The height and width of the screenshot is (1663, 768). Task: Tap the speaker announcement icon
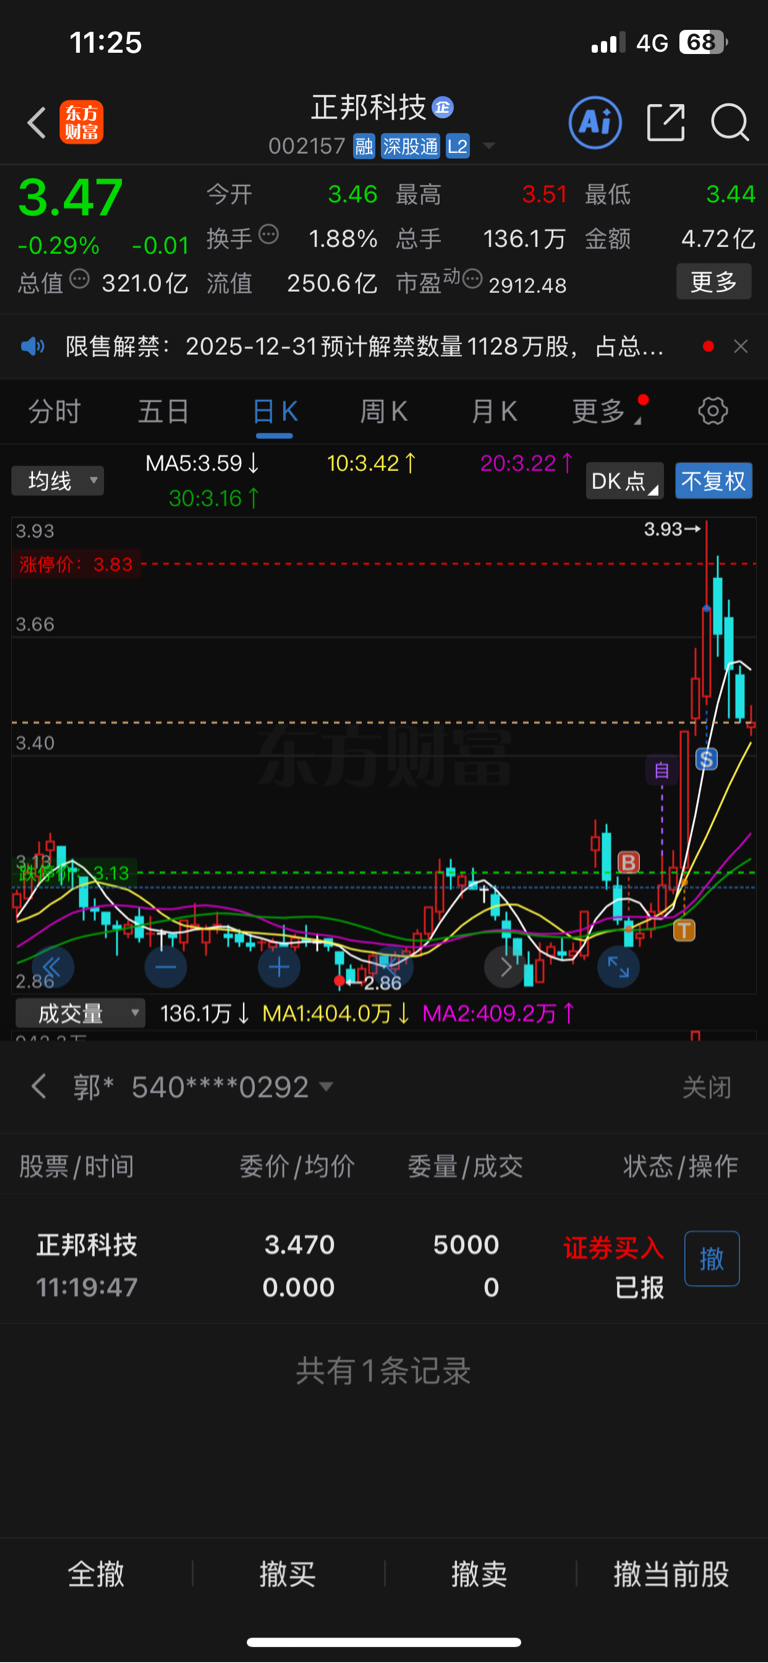tap(33, 347)
